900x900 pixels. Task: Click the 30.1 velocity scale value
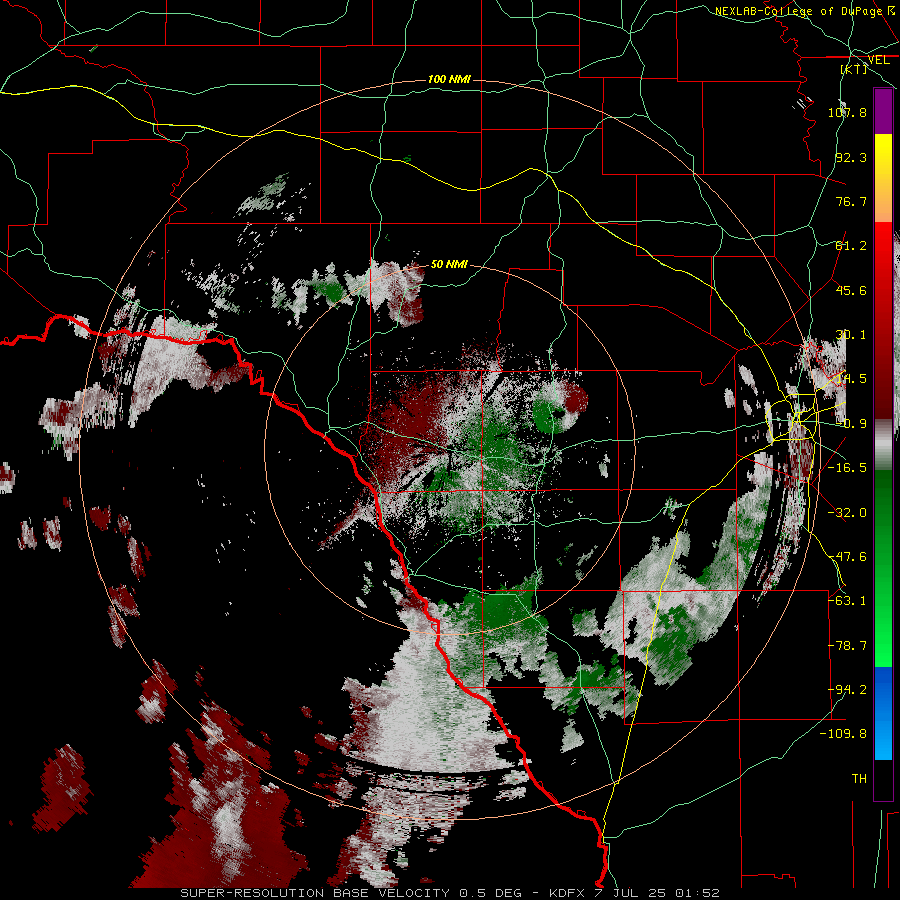(x=851, y=335)
